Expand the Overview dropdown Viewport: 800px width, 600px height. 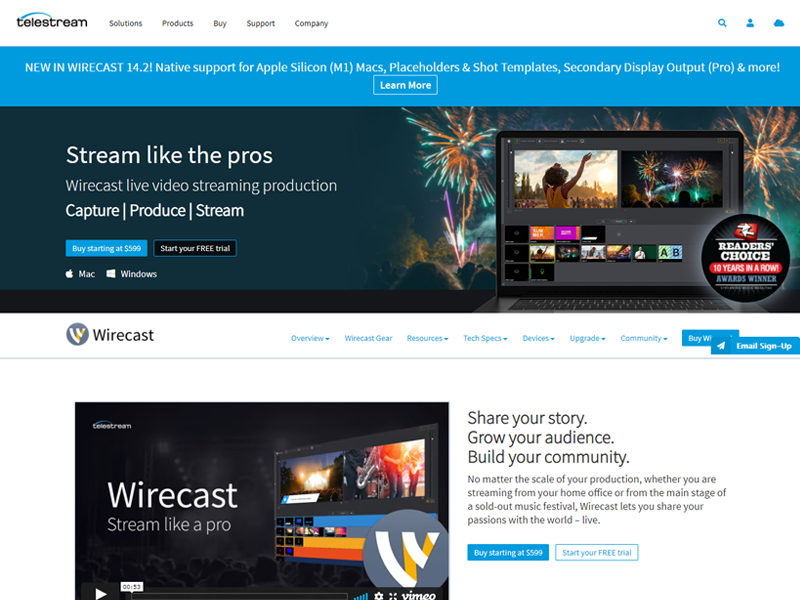(310, 338)
